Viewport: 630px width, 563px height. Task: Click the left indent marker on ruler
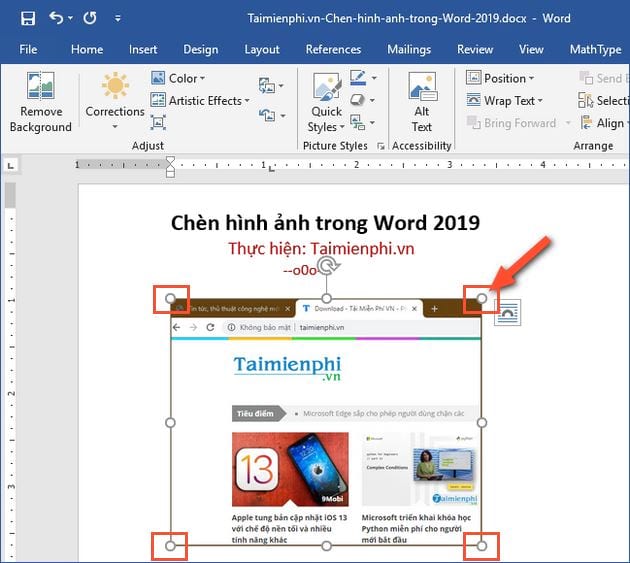point(170,173)
